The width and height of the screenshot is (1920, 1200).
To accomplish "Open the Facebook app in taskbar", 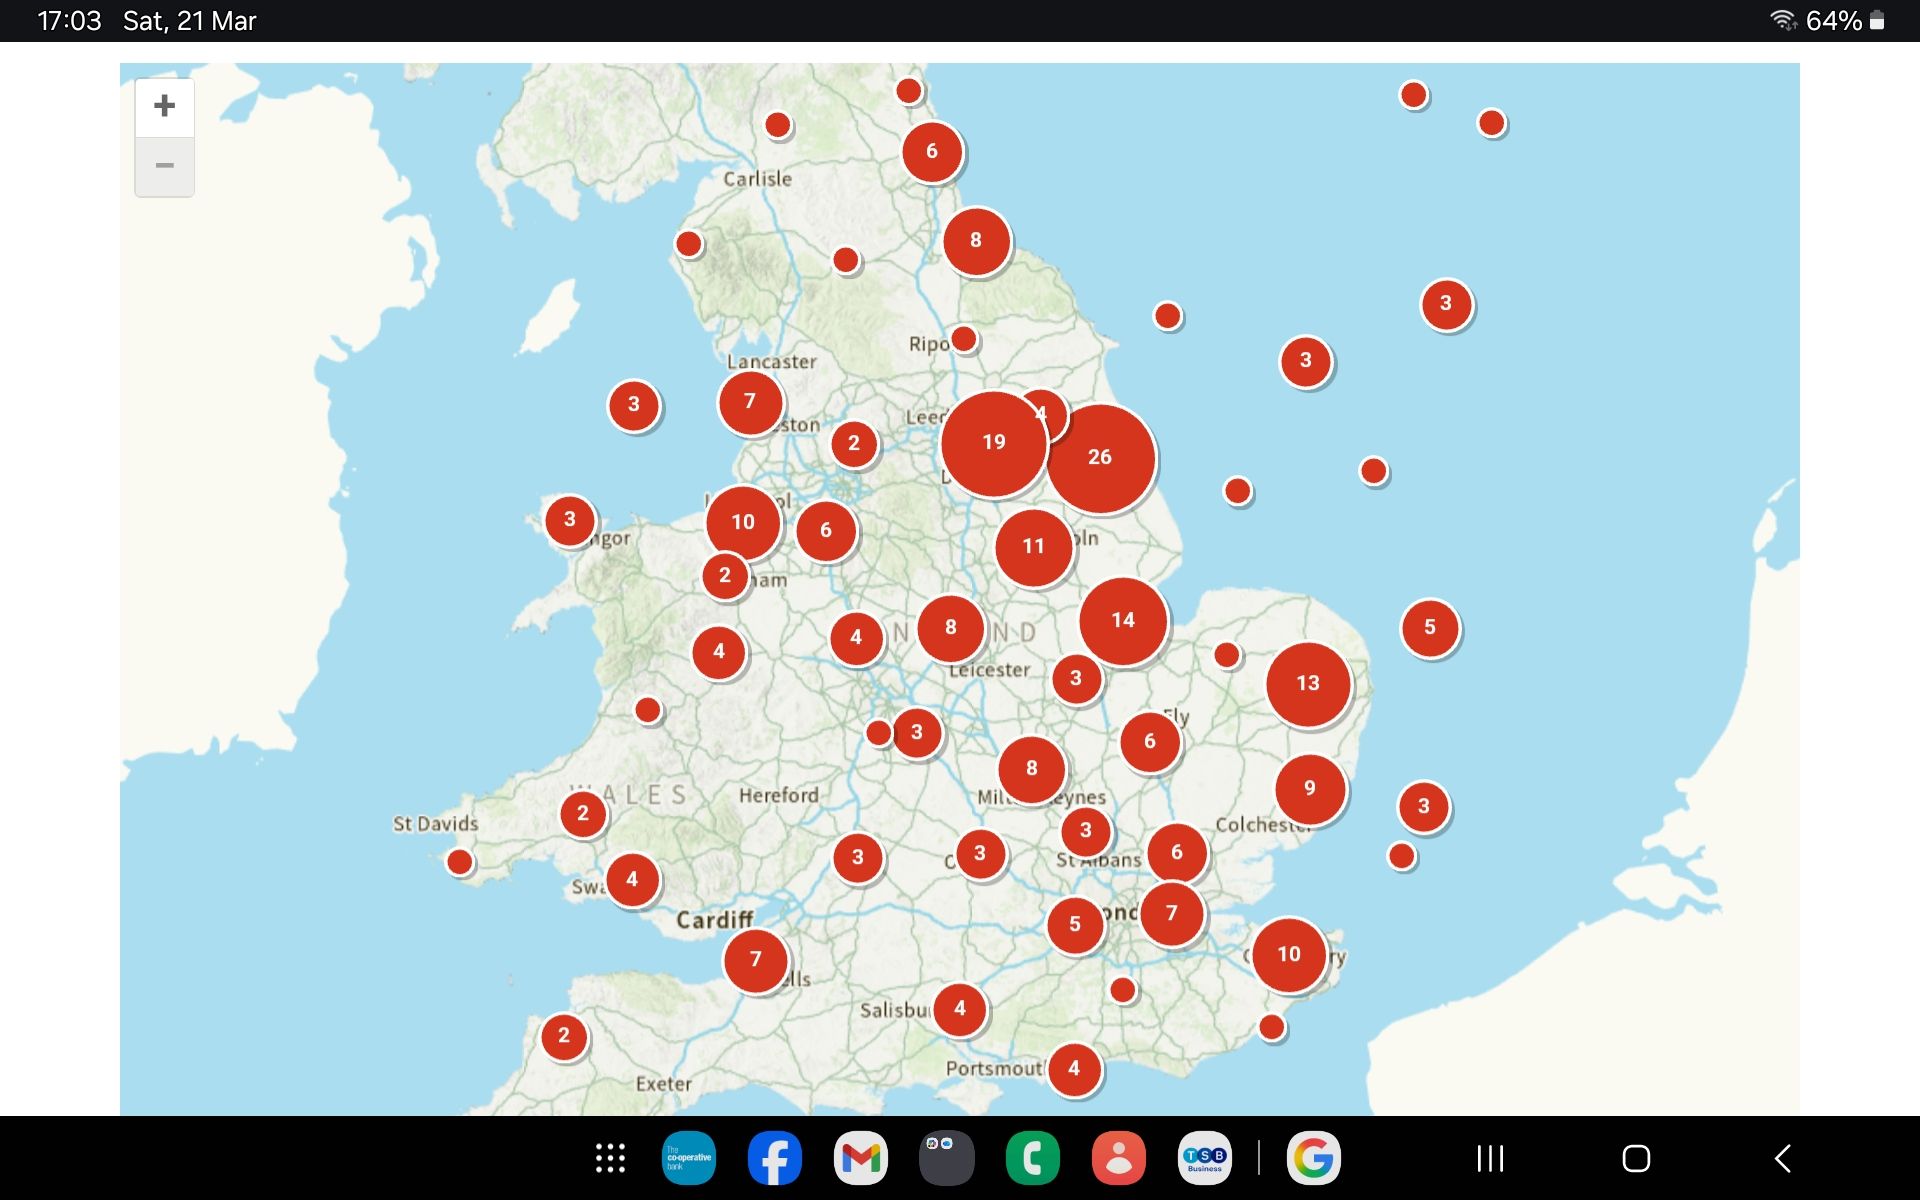I will 775,1159.
